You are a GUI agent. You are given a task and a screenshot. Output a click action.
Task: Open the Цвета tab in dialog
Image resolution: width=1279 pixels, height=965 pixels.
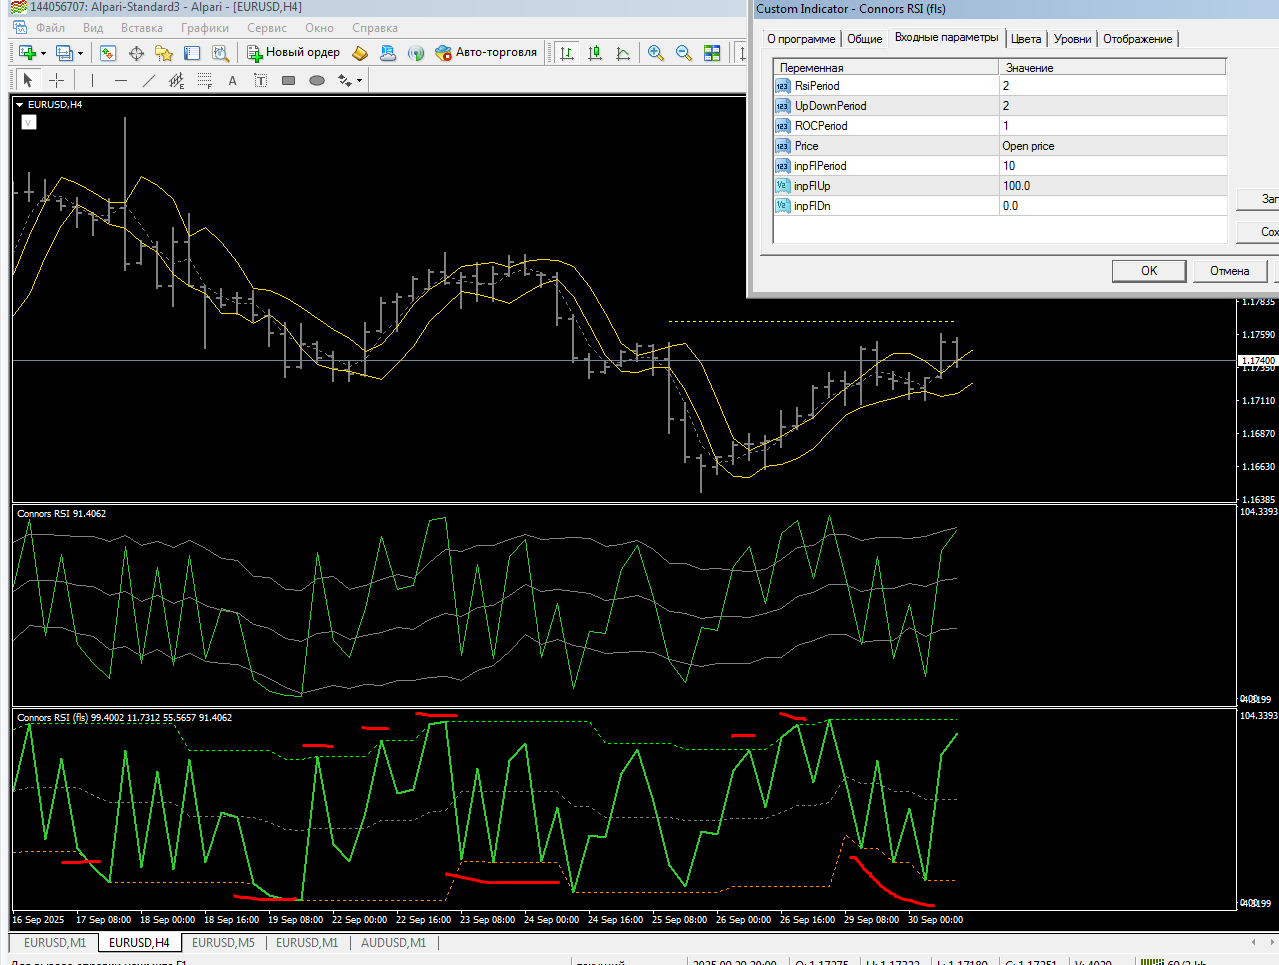point(1026,39)
